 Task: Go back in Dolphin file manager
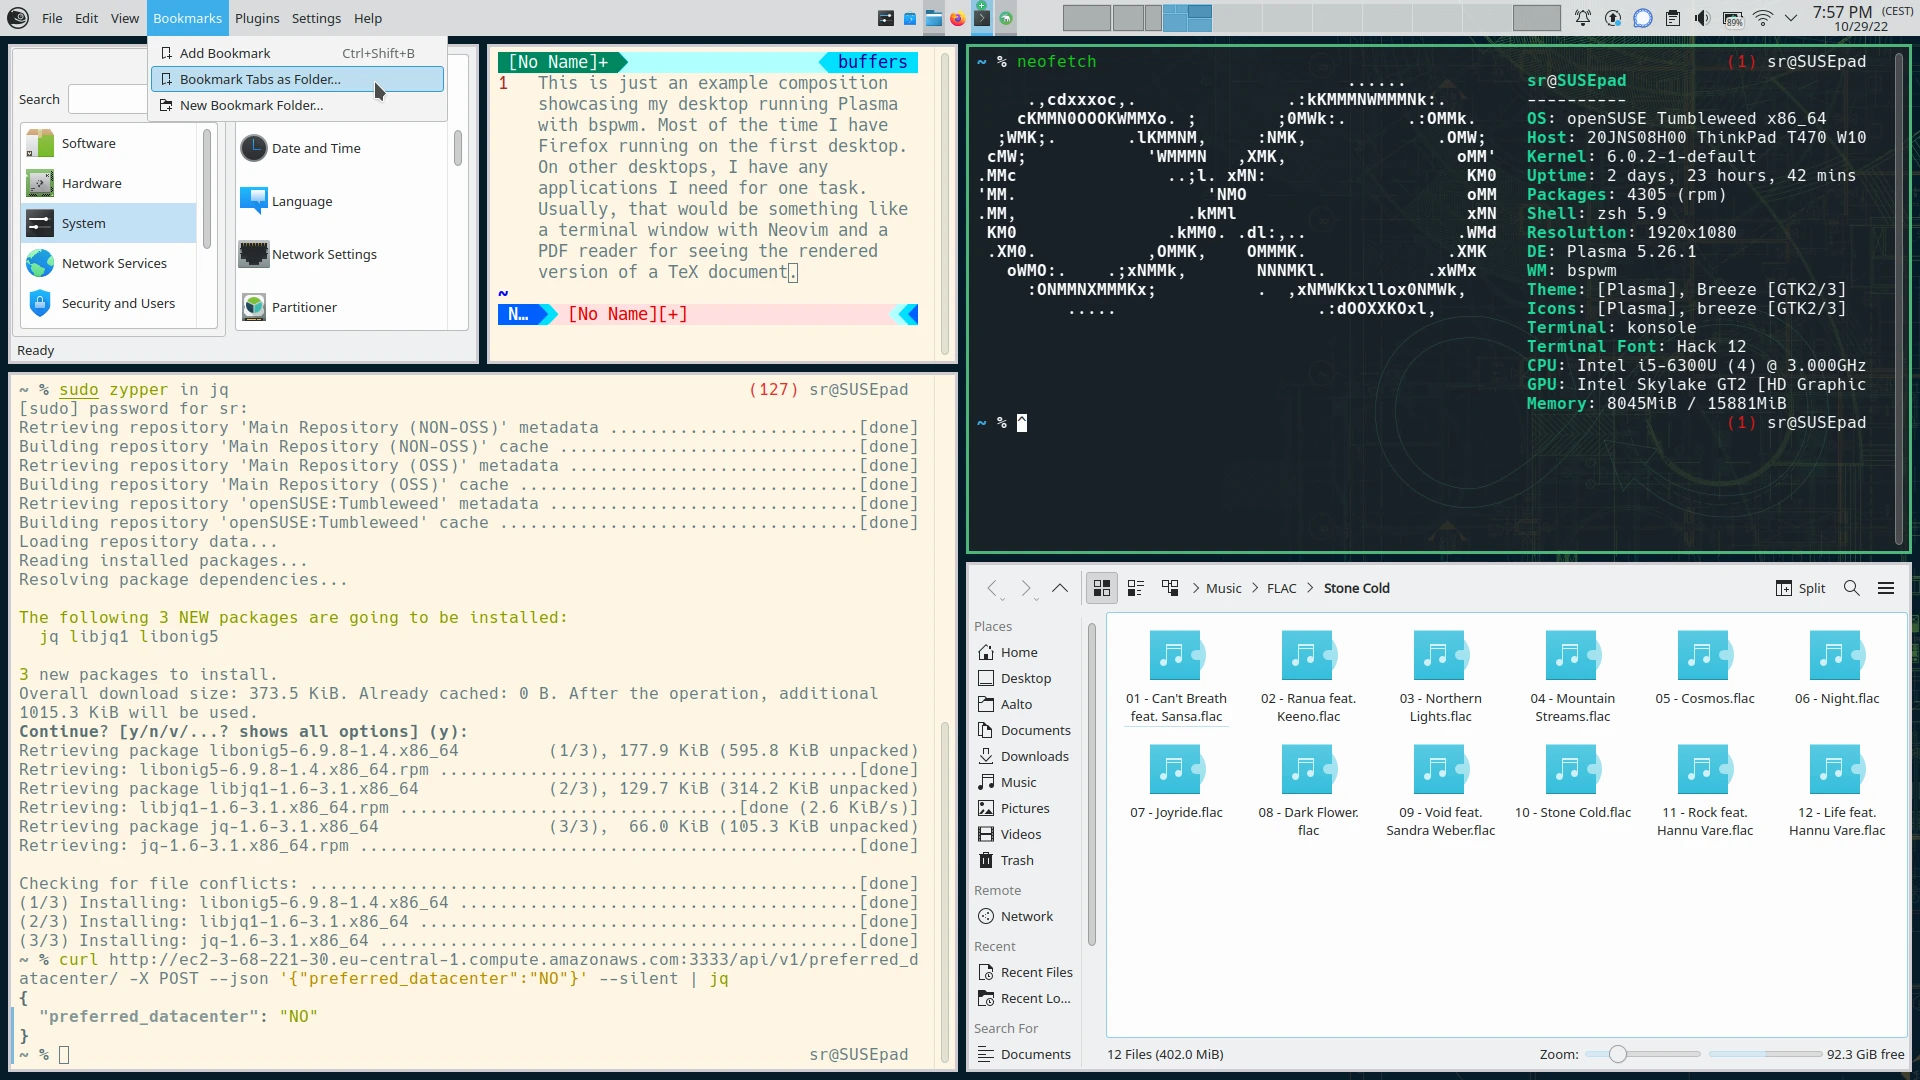click(992, 588)
